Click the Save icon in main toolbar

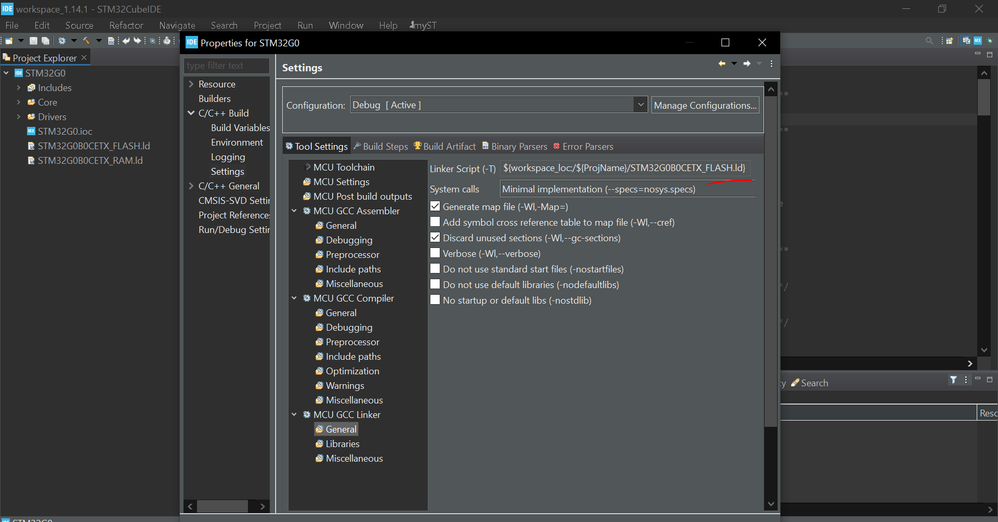[x=33, y=41]
